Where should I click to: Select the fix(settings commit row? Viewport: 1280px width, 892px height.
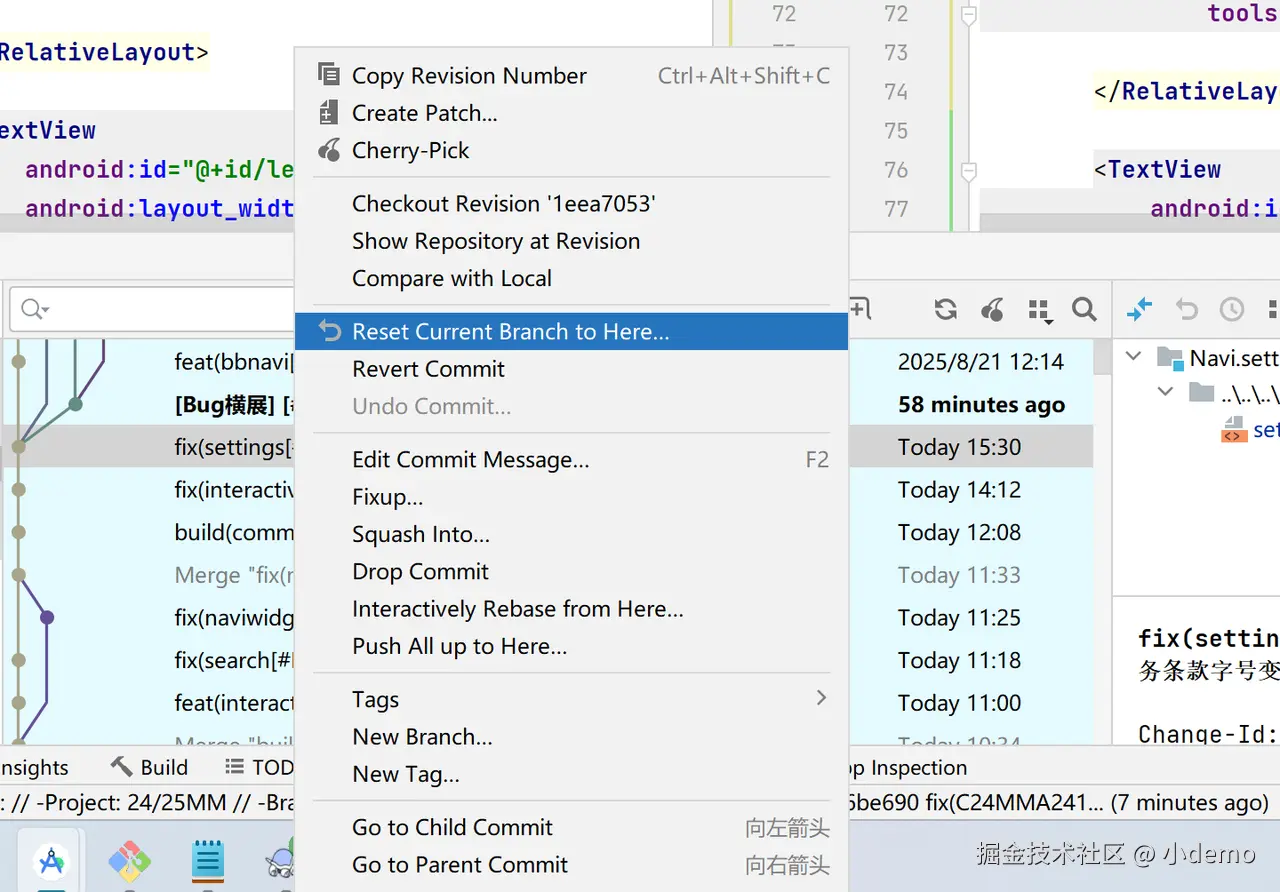coord(234,447)
